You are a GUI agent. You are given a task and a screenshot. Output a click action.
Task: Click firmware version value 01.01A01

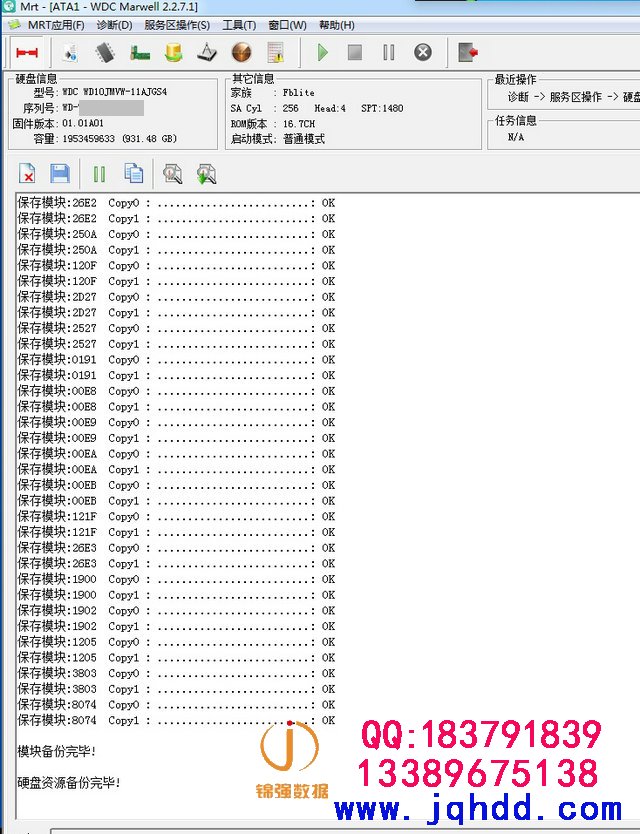(83, 123)
